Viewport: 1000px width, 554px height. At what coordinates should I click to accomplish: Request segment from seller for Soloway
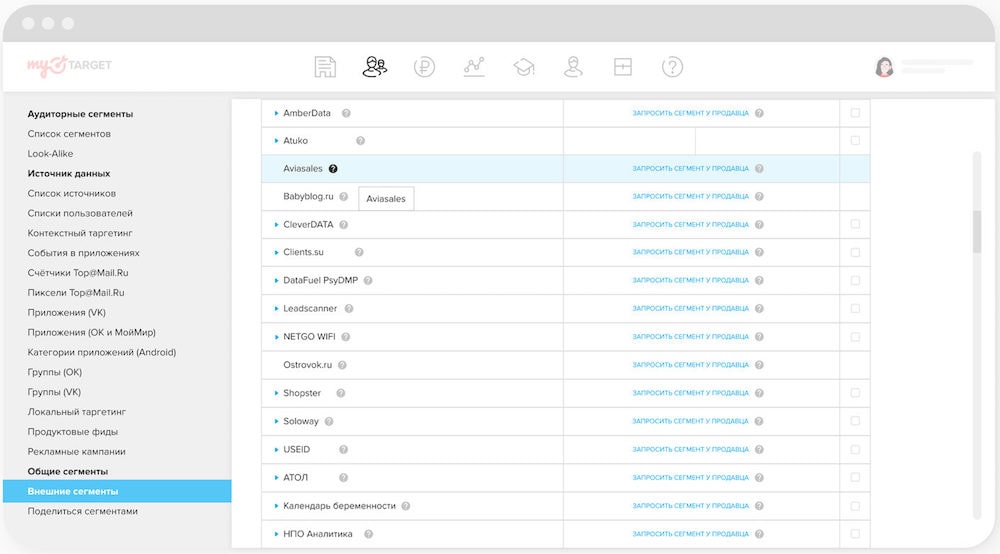tap(690, 421)
